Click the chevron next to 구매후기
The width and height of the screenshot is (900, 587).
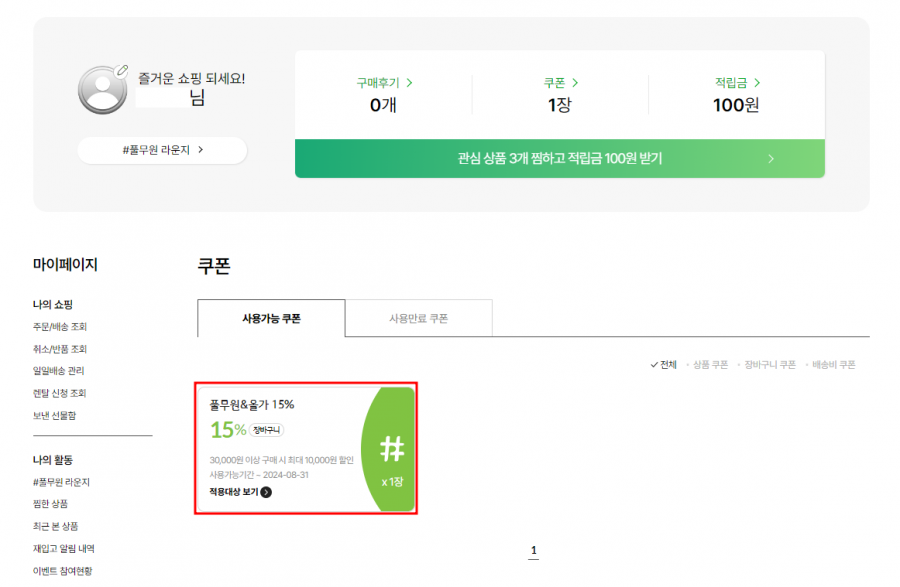point(409,83)
